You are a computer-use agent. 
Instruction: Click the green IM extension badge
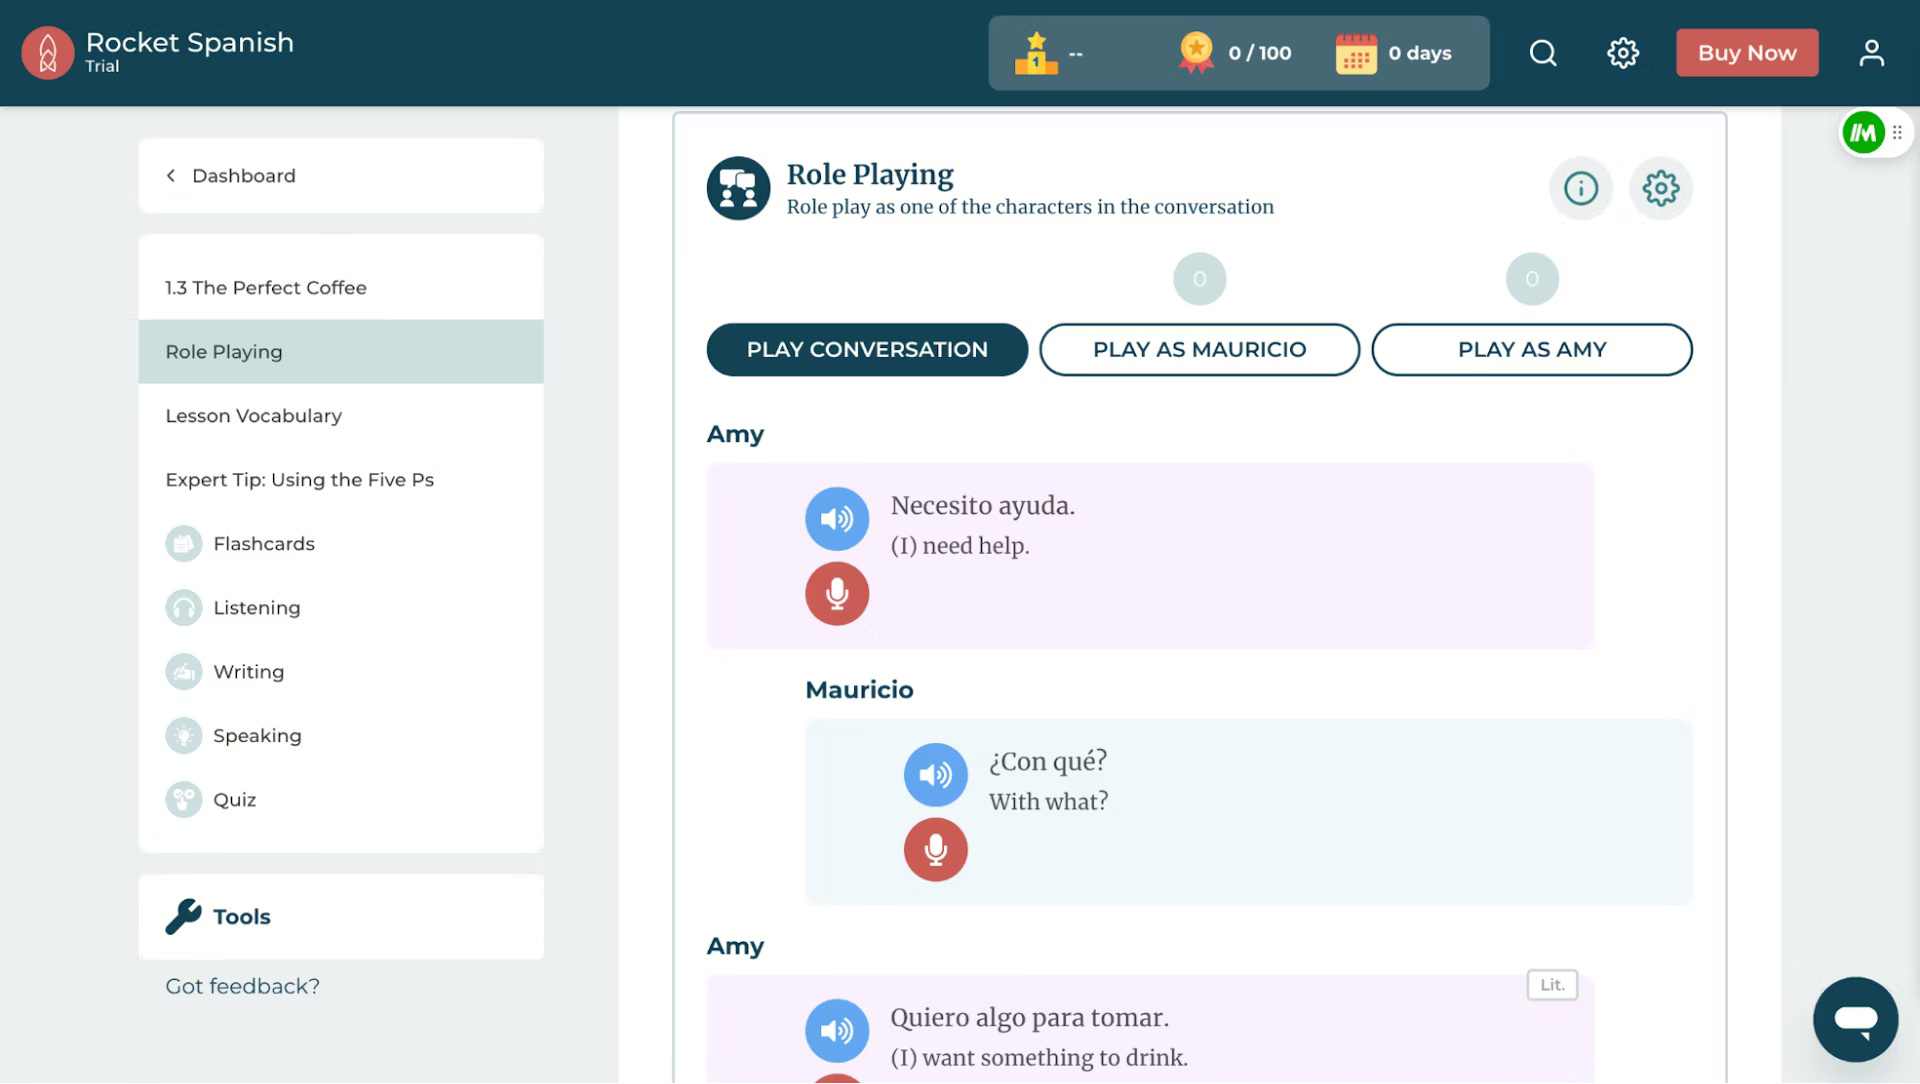click(1864, 132)
